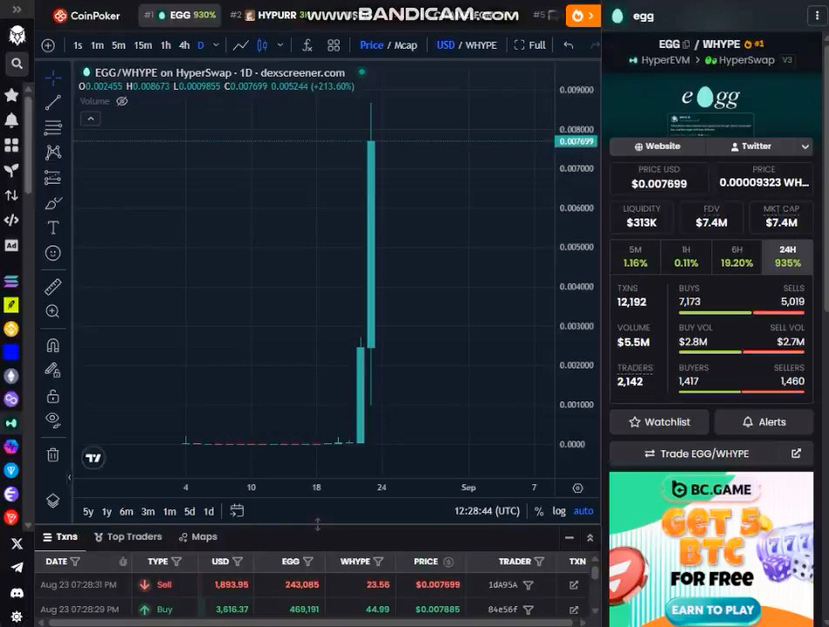Expand more social links chevron
The height and width of the screenshot is (627, 829).
pyautogui.click(x=805, y=146)
